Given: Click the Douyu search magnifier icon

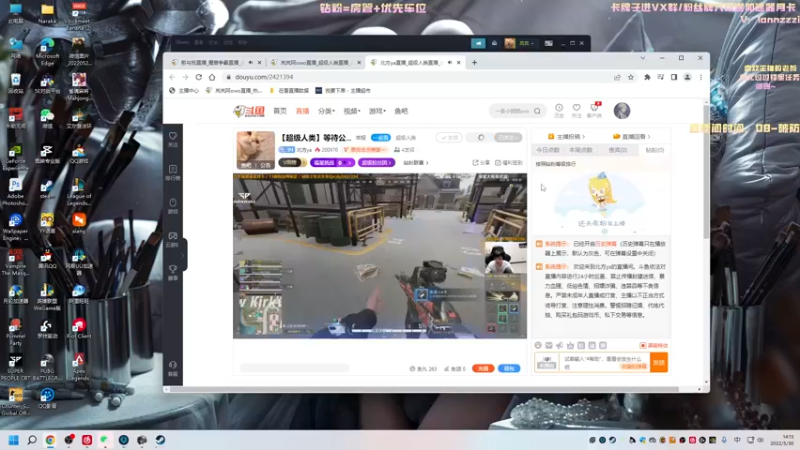Looking at the screenshot, I should click(537, 111).
